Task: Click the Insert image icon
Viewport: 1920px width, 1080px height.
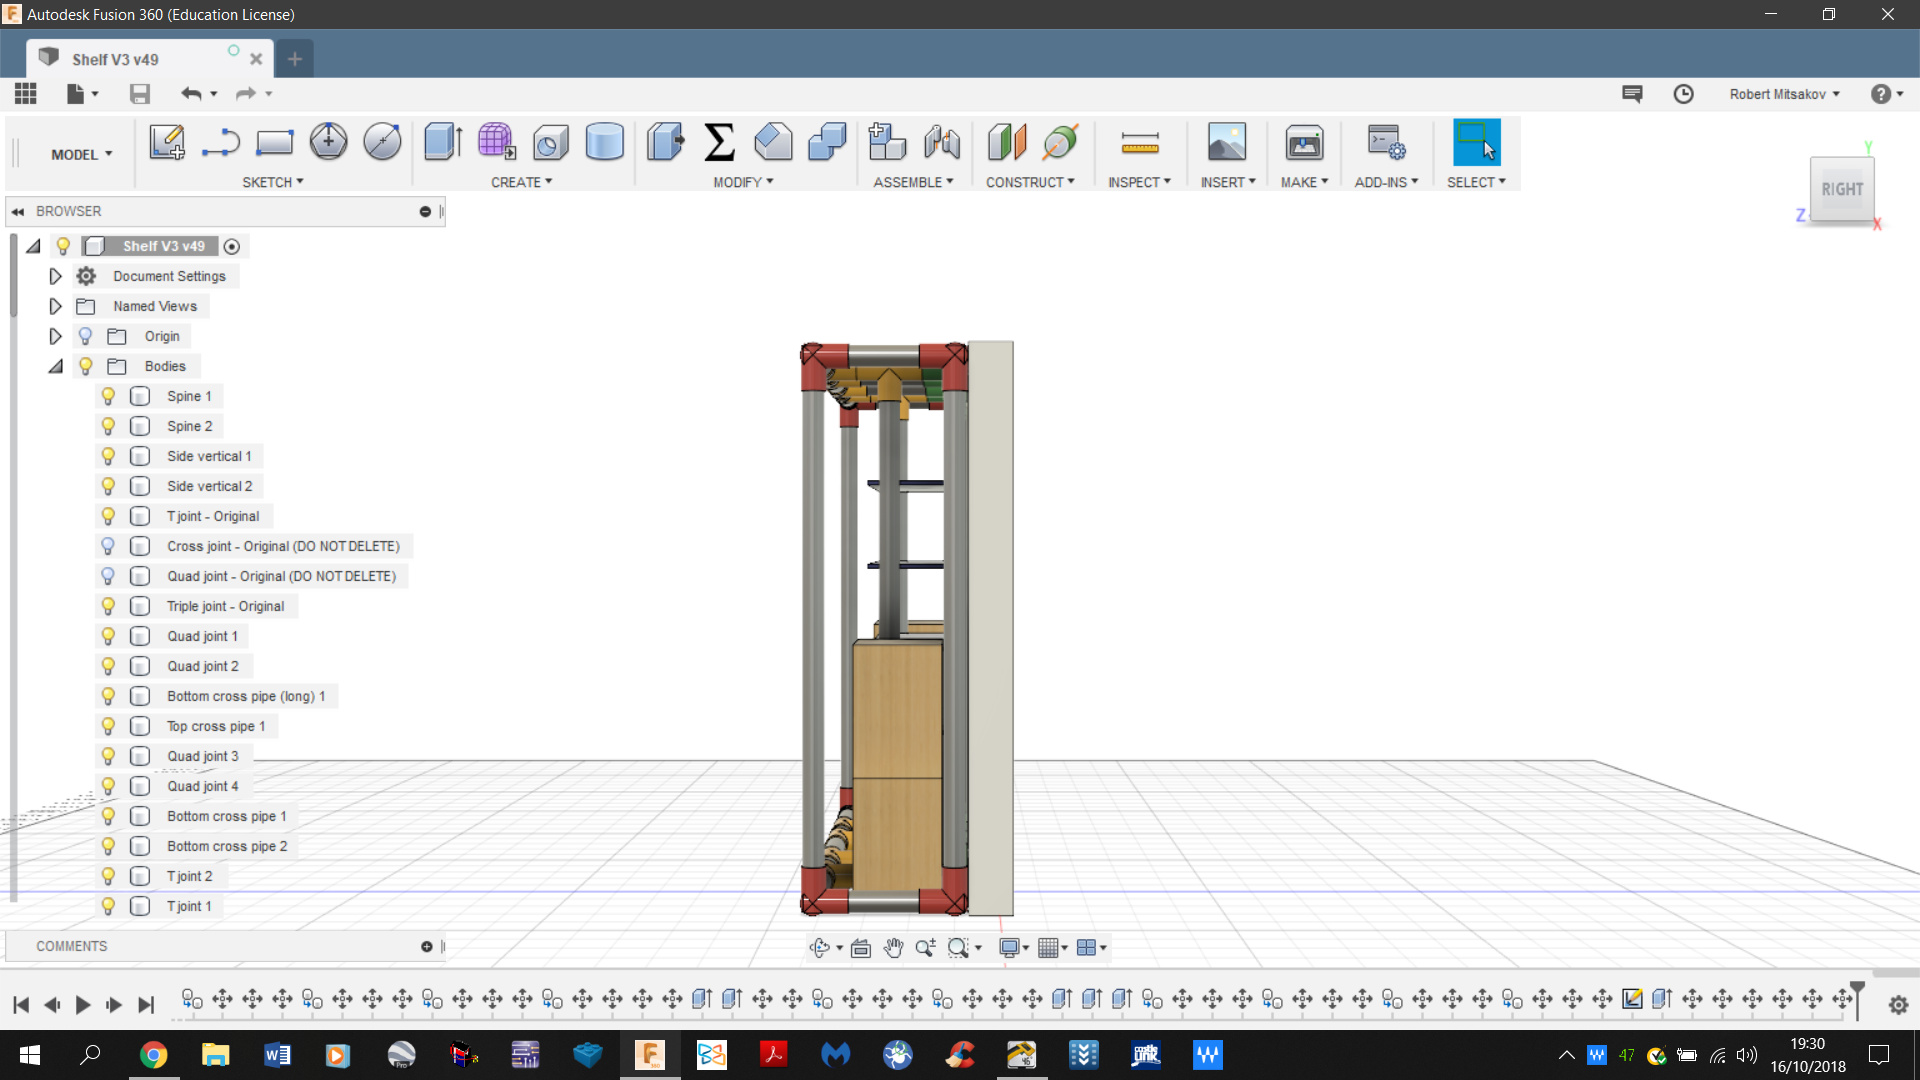Action: 1227,142
